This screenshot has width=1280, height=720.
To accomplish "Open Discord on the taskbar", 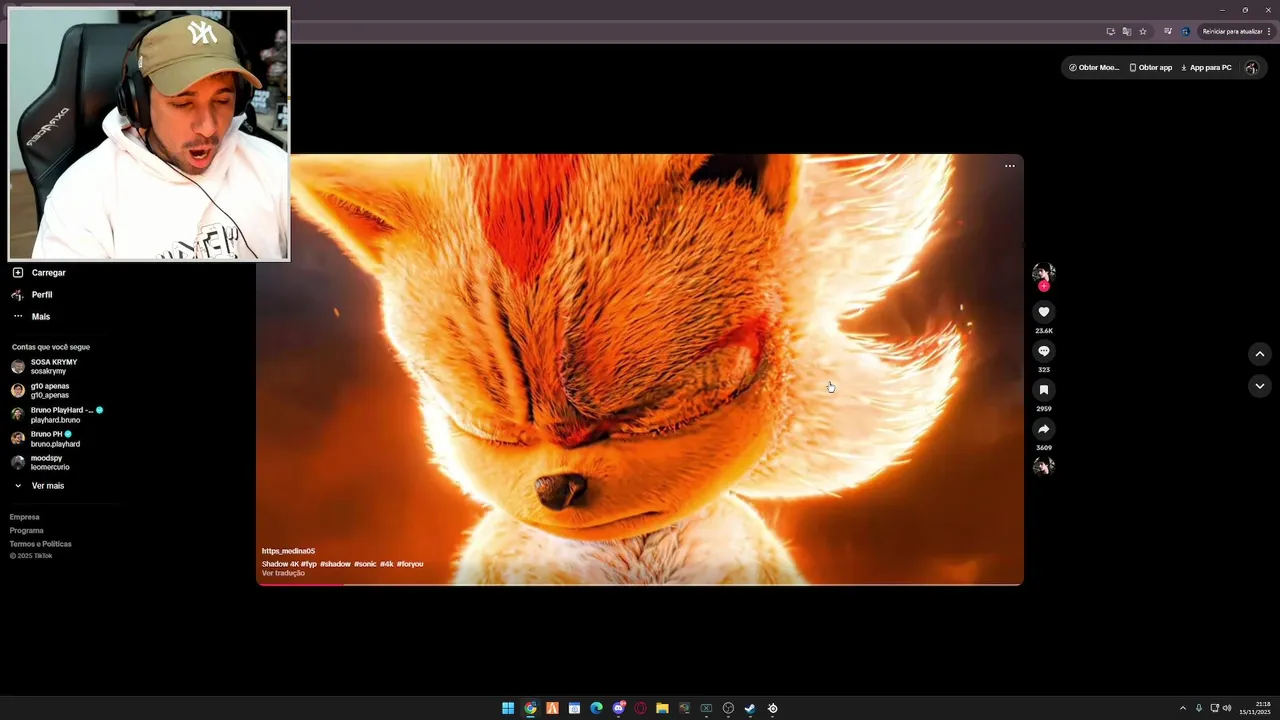I will 618,708.
